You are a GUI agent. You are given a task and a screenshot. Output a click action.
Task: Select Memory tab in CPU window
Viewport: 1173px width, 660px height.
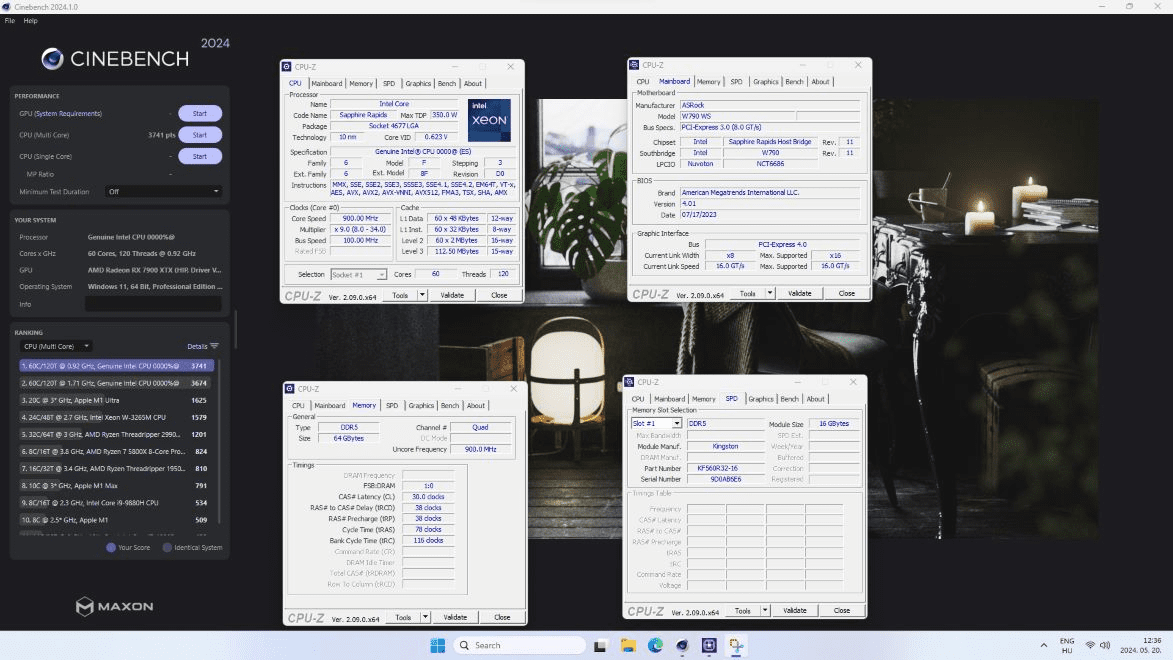click(x=361, y=84)
